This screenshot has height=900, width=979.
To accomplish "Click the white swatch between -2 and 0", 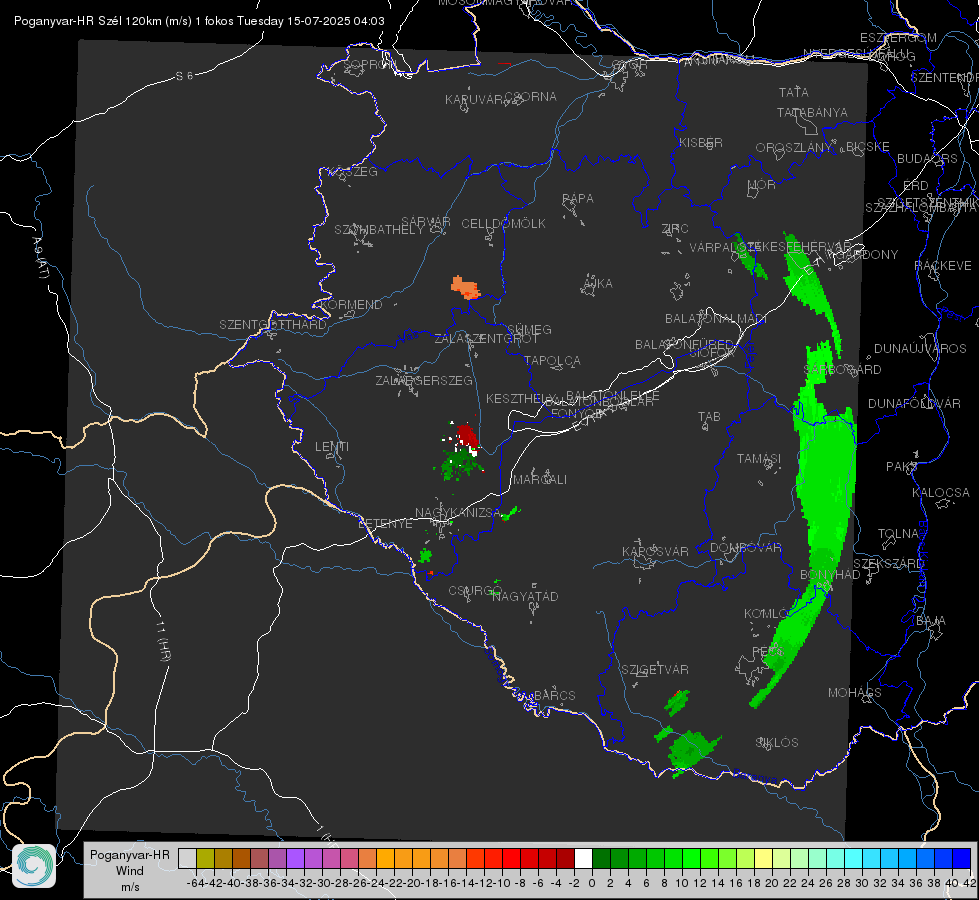I will coord(583,858).
